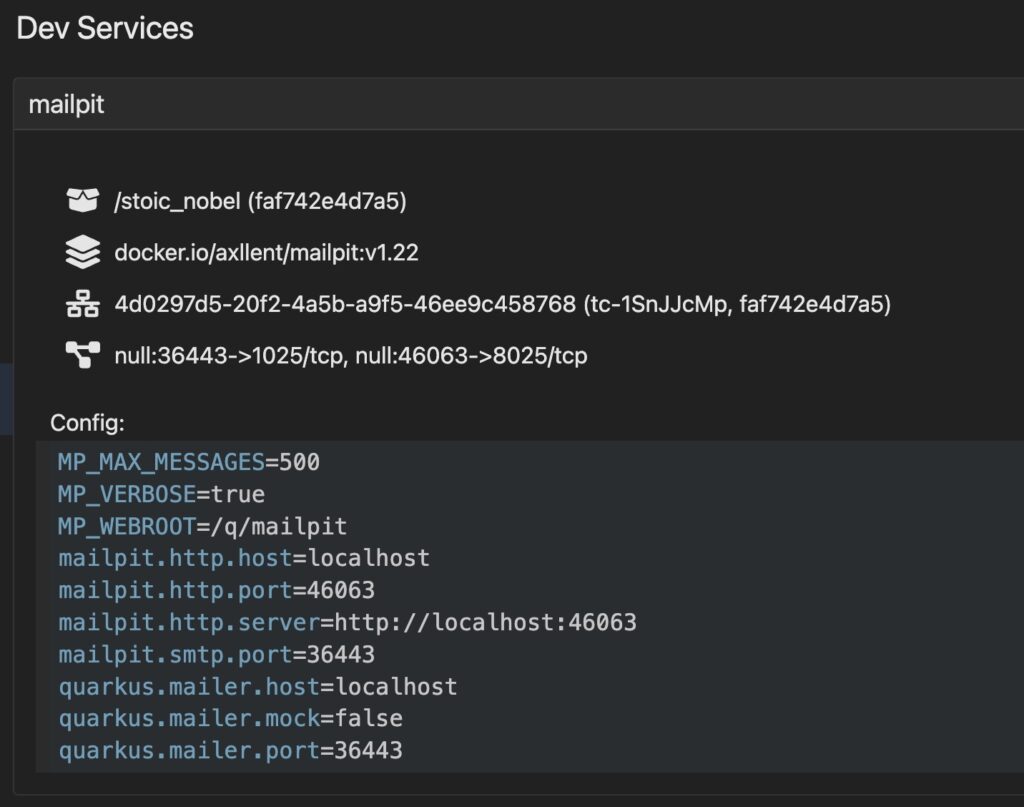Click the container box icon beside /stoic_nobel

click(83, 200)
